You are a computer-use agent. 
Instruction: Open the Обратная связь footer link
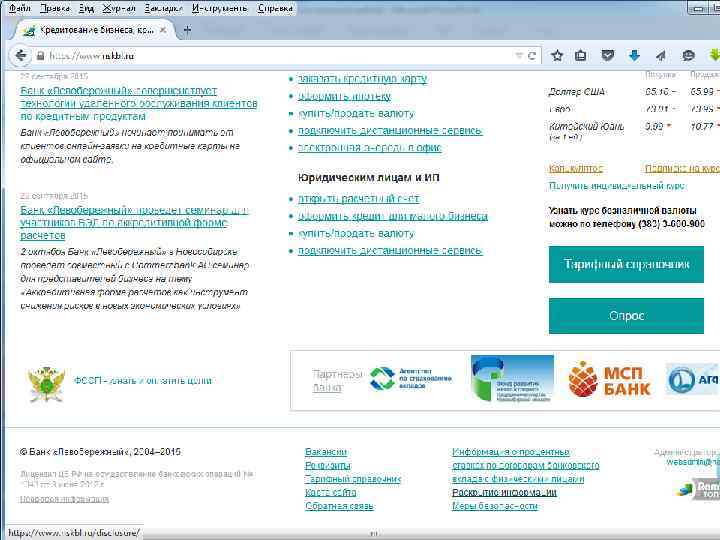[x=339, y=506]
